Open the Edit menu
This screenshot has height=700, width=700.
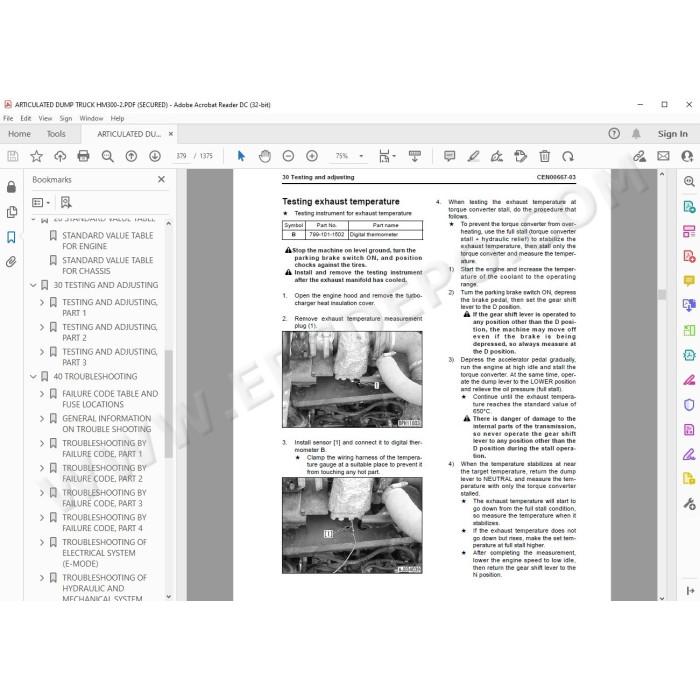tap(26, 118)
